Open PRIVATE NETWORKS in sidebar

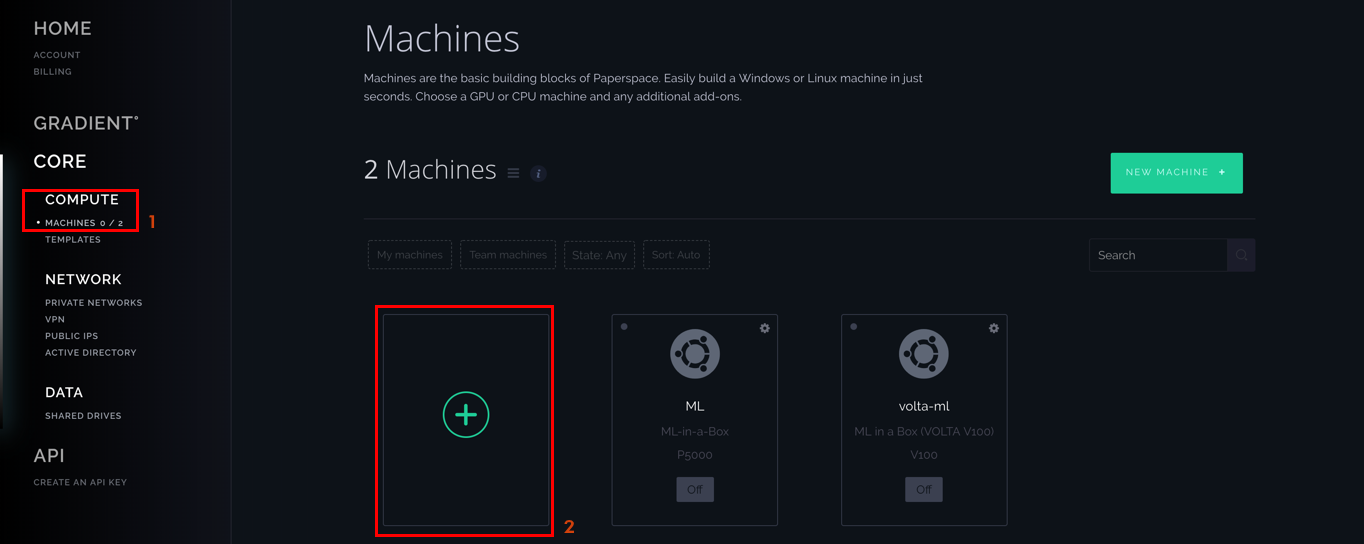tap(94, 303)
